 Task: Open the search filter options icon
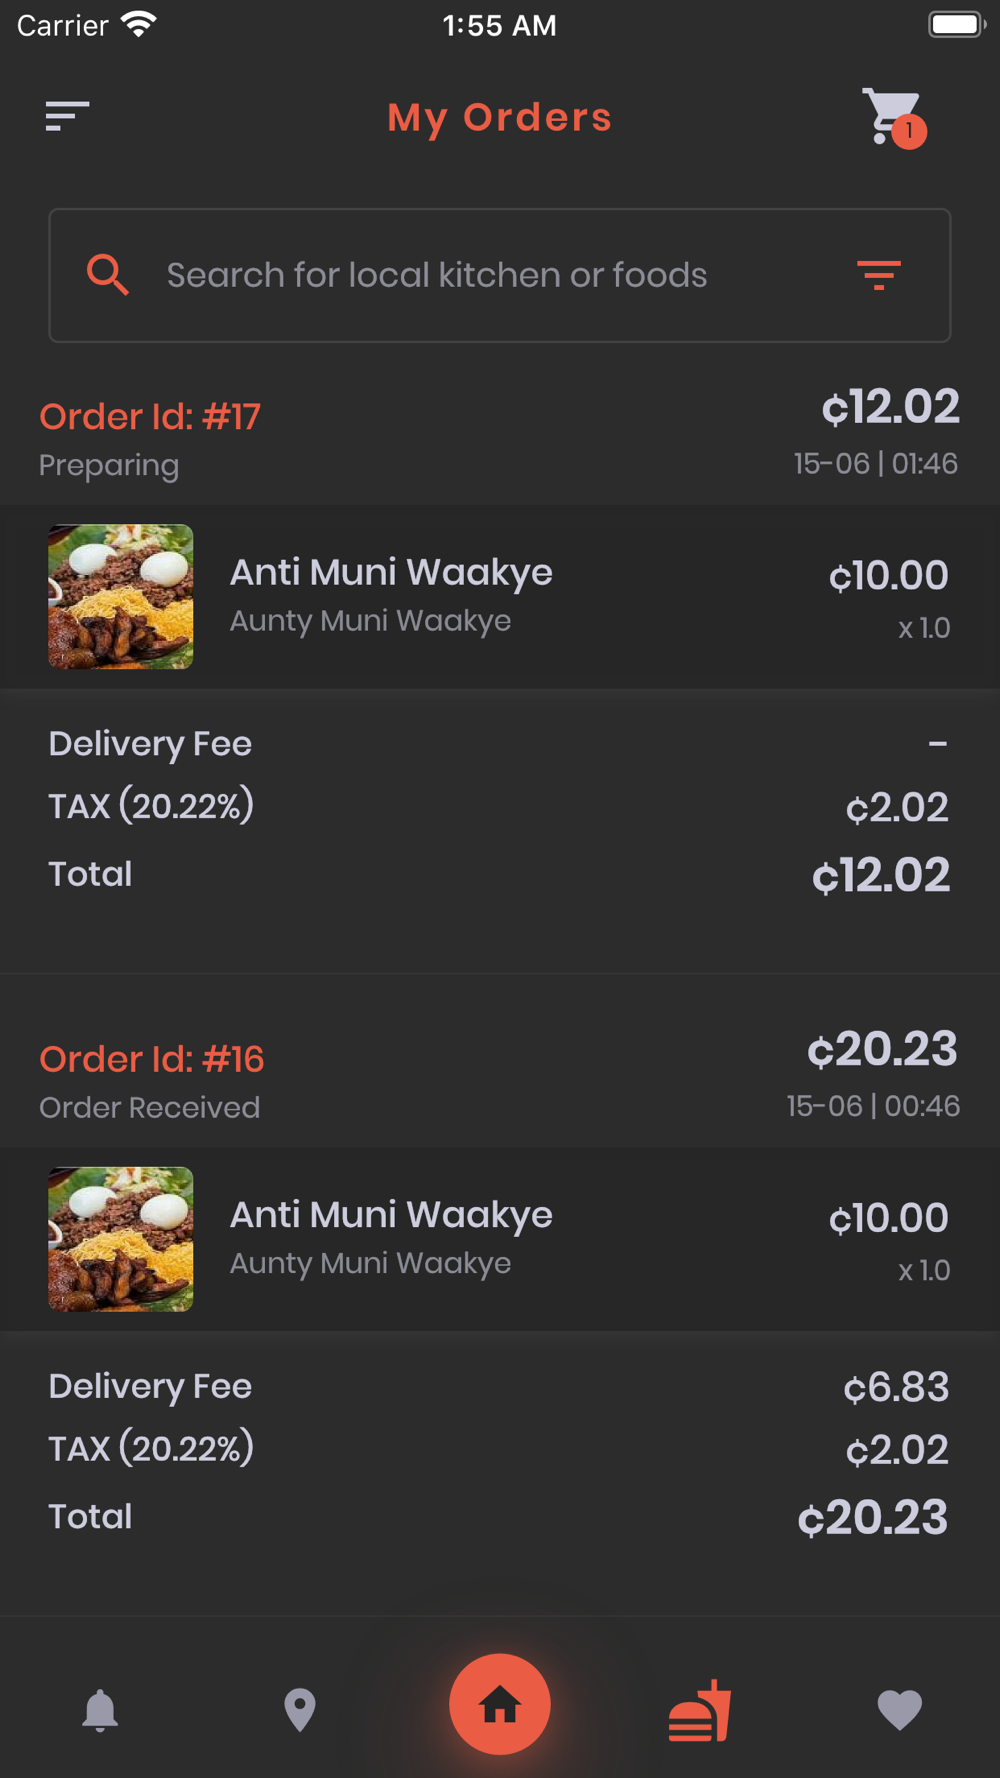point(879,274)
